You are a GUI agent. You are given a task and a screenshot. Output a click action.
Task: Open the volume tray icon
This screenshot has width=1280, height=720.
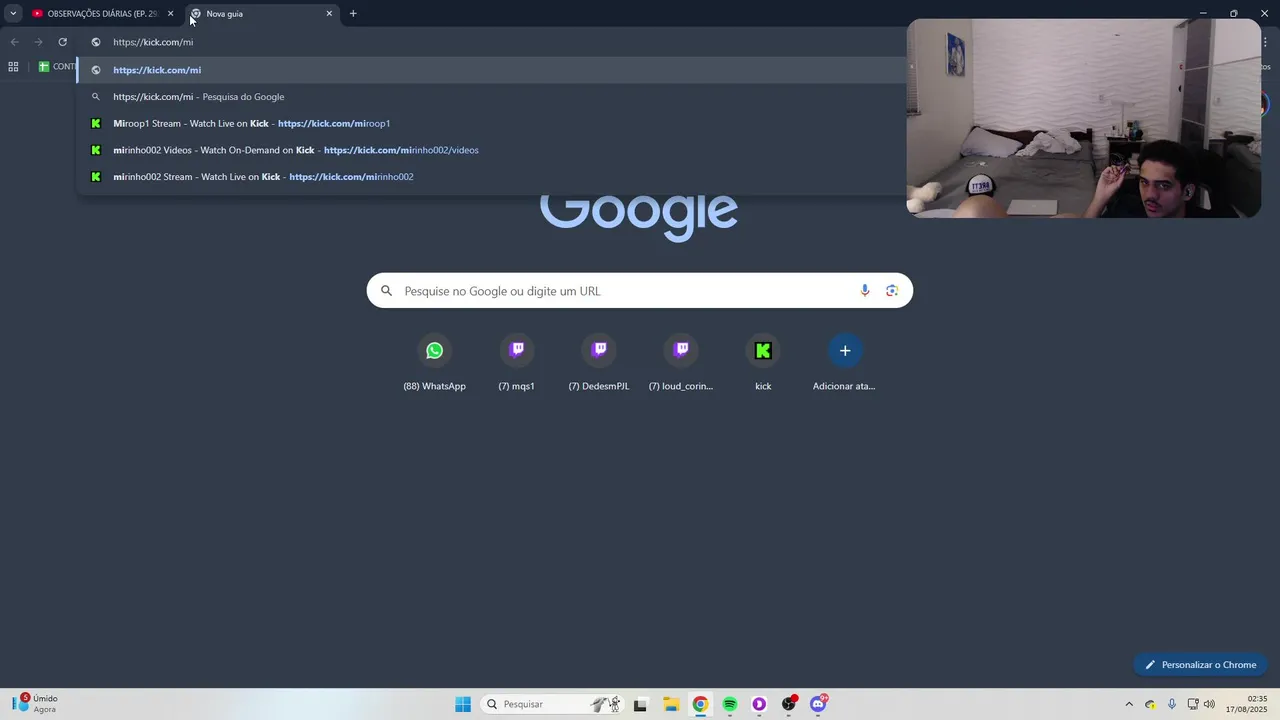click(x=1210, y=704)
